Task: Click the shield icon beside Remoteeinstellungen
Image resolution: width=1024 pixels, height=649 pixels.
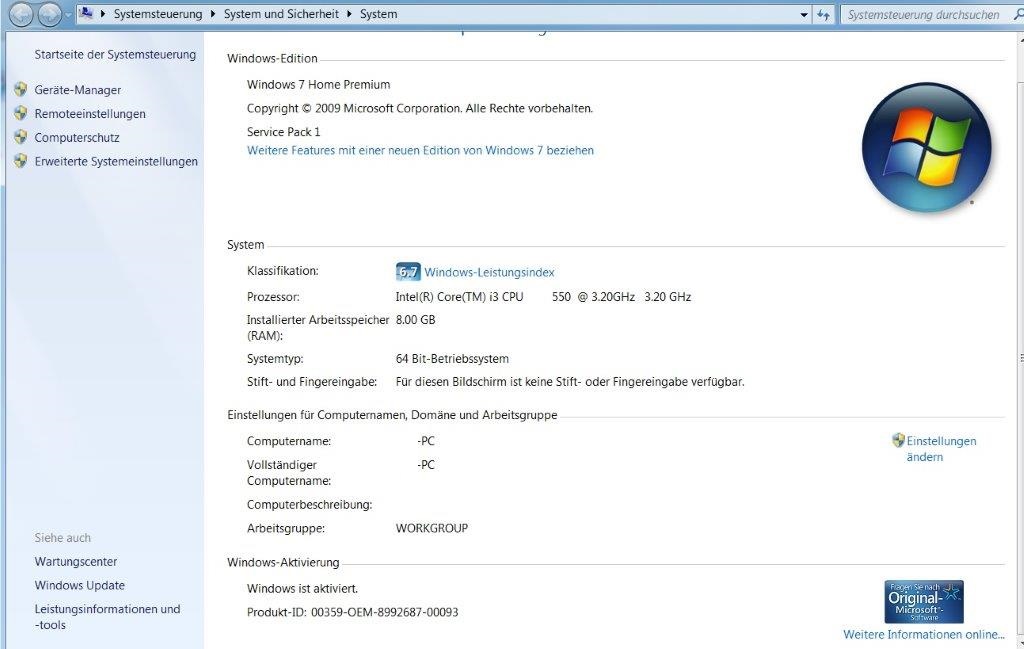Action: [x=20, y=113]
